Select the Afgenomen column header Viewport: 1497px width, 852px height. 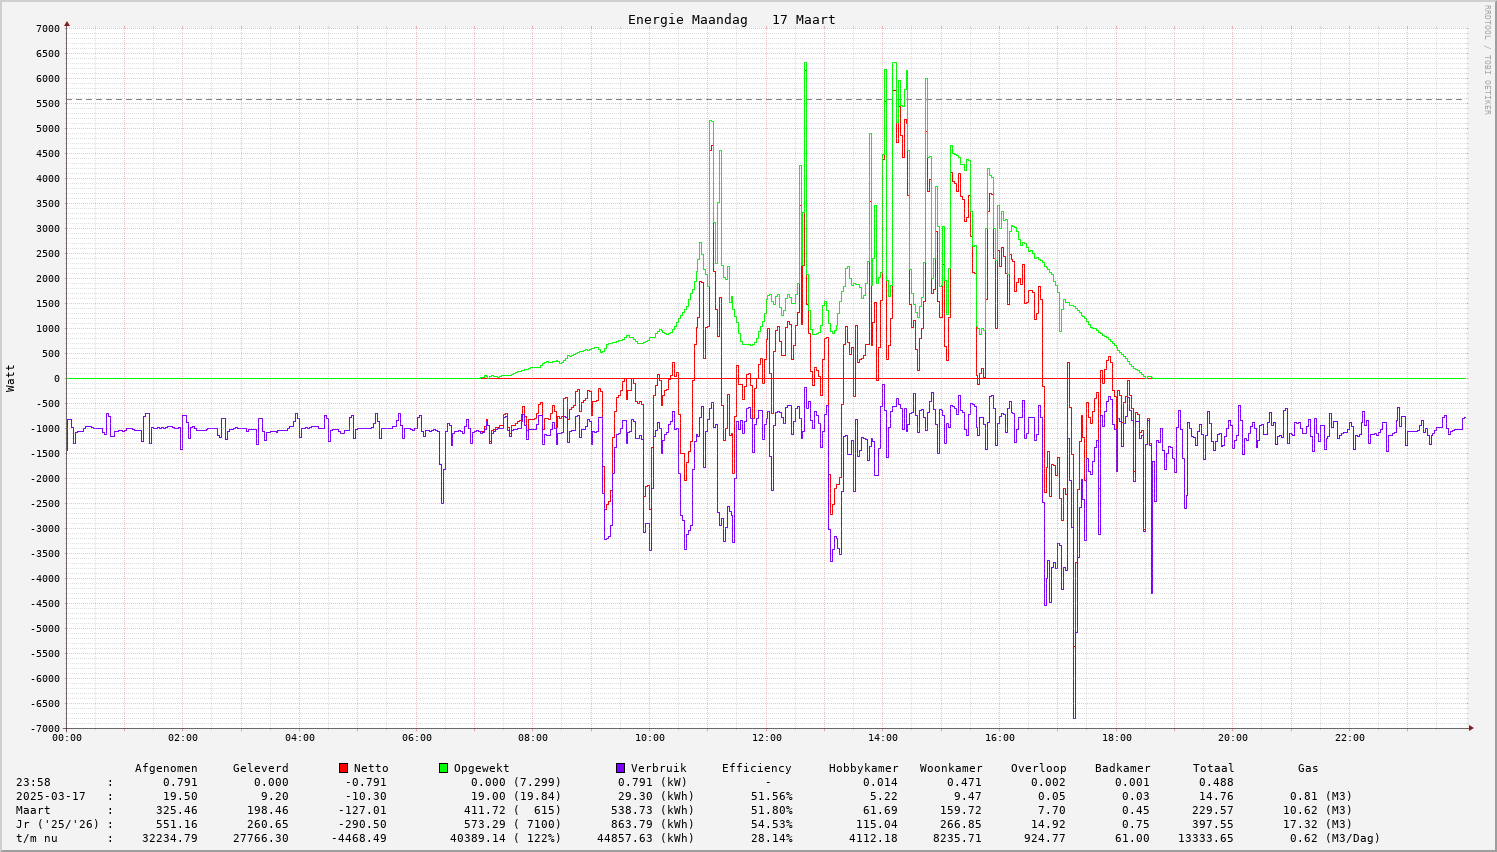click(x=166, y=768)
